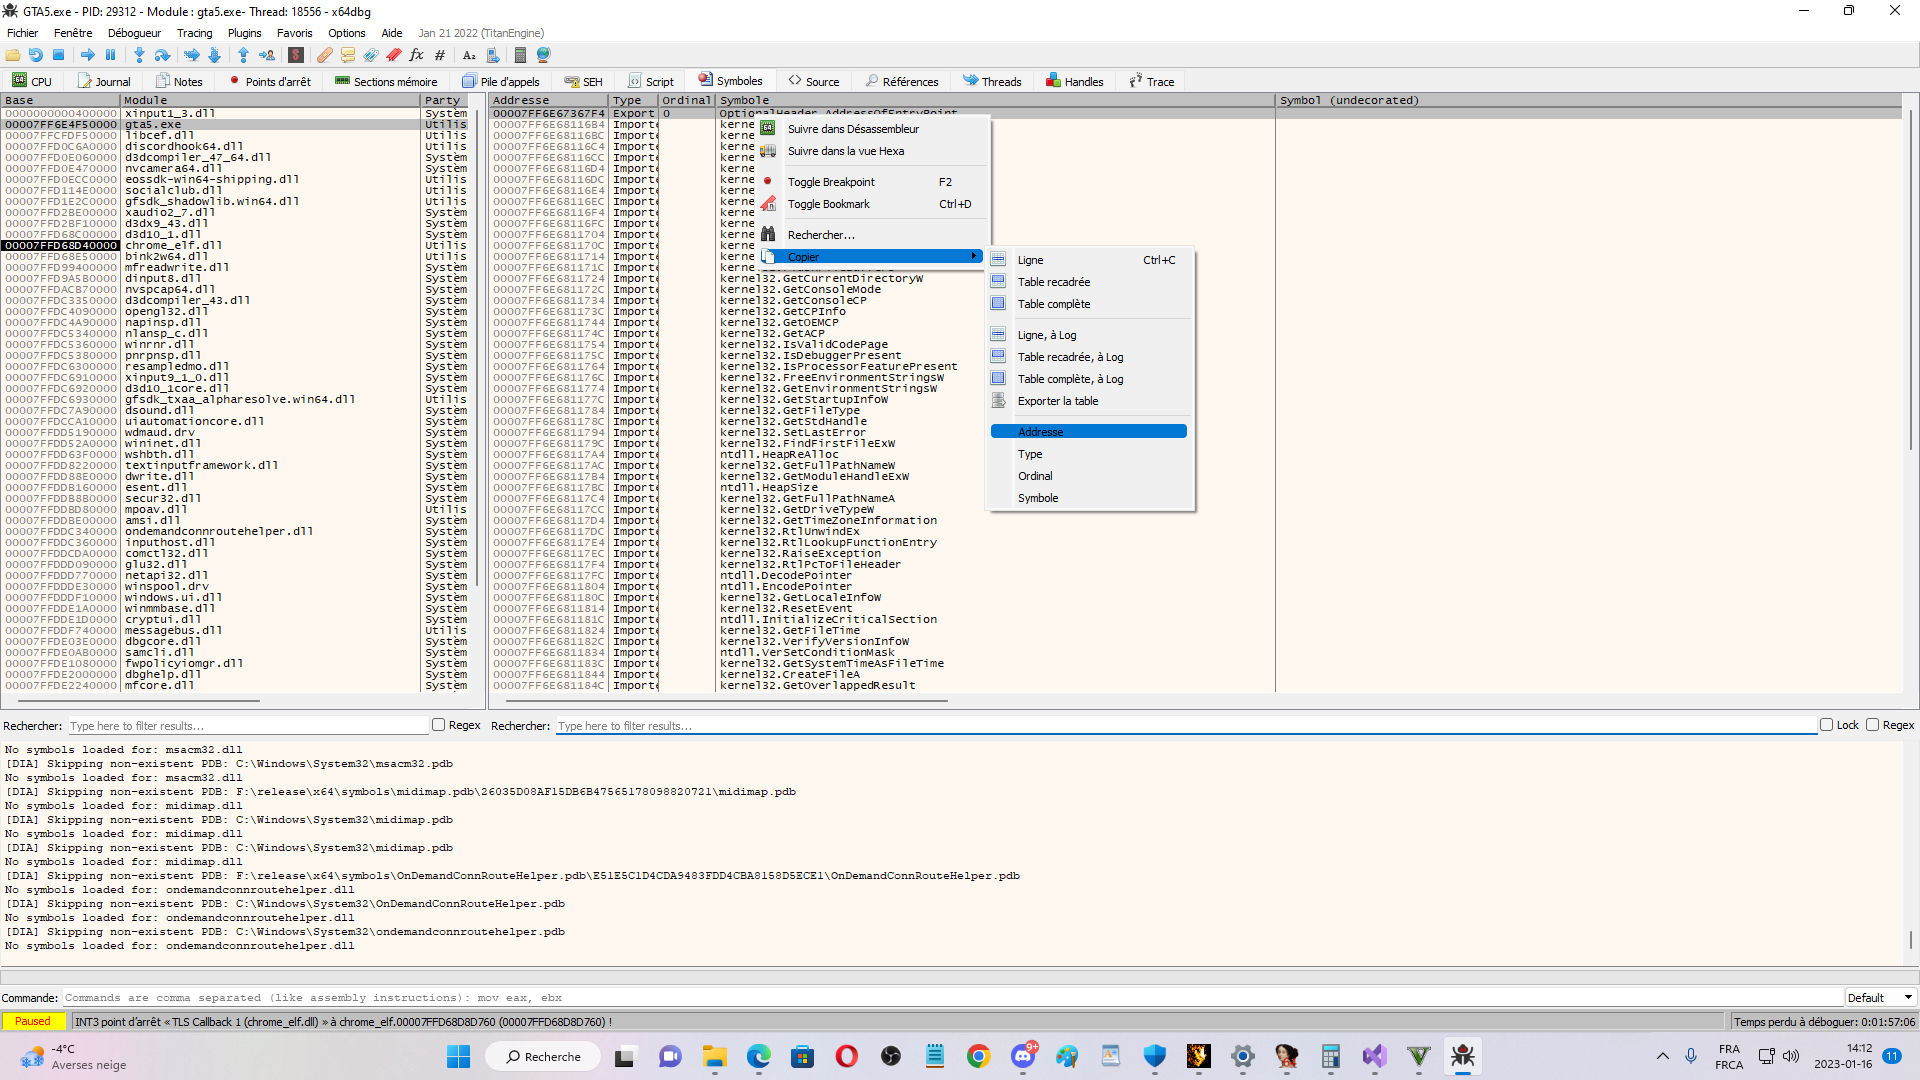1920x1080 pixels.
Task: Click the Symbole column header
Action: pos(995,100)
